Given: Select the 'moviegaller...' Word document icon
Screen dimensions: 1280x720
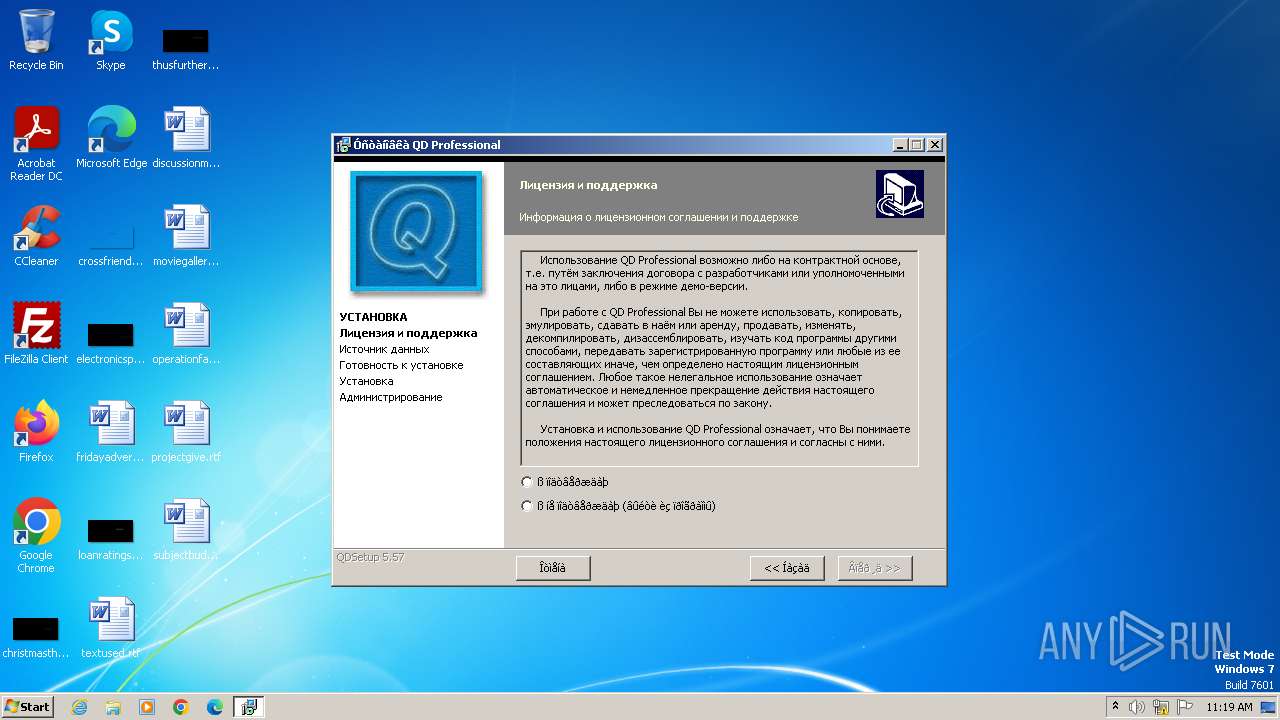Looking at the screenshot, I should click(x=186, y=236).
